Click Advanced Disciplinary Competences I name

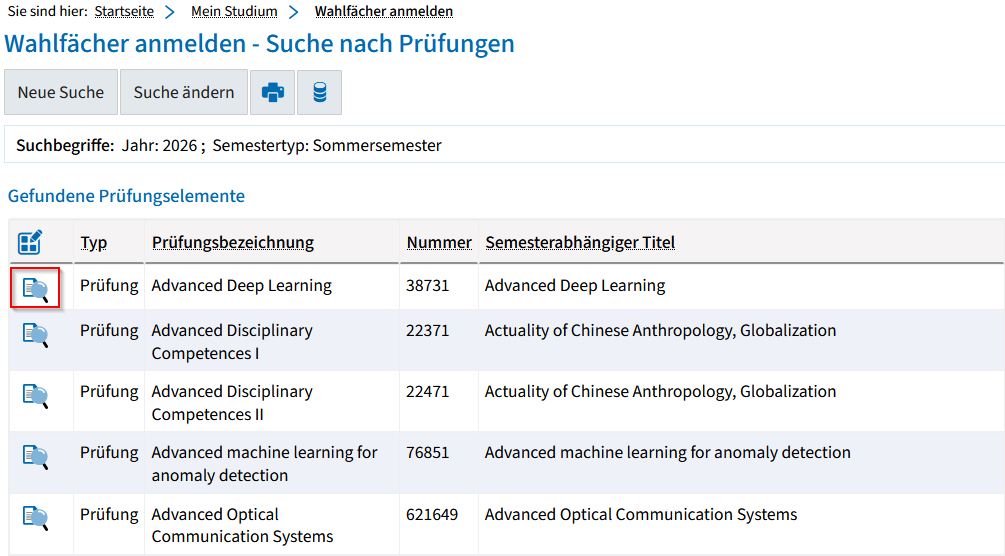pos(232,342)
